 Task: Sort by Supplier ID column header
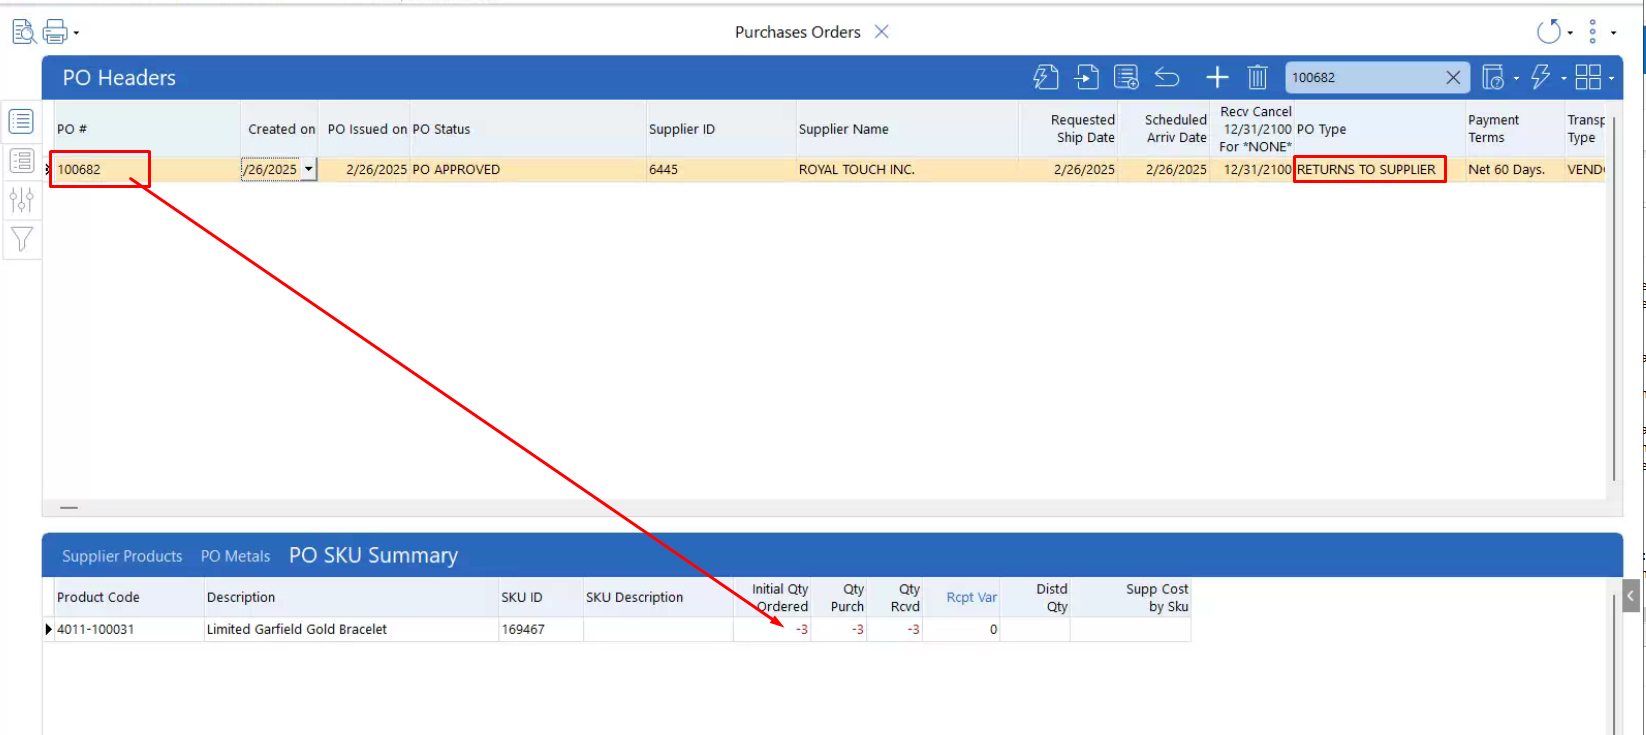tap(721, 129)
